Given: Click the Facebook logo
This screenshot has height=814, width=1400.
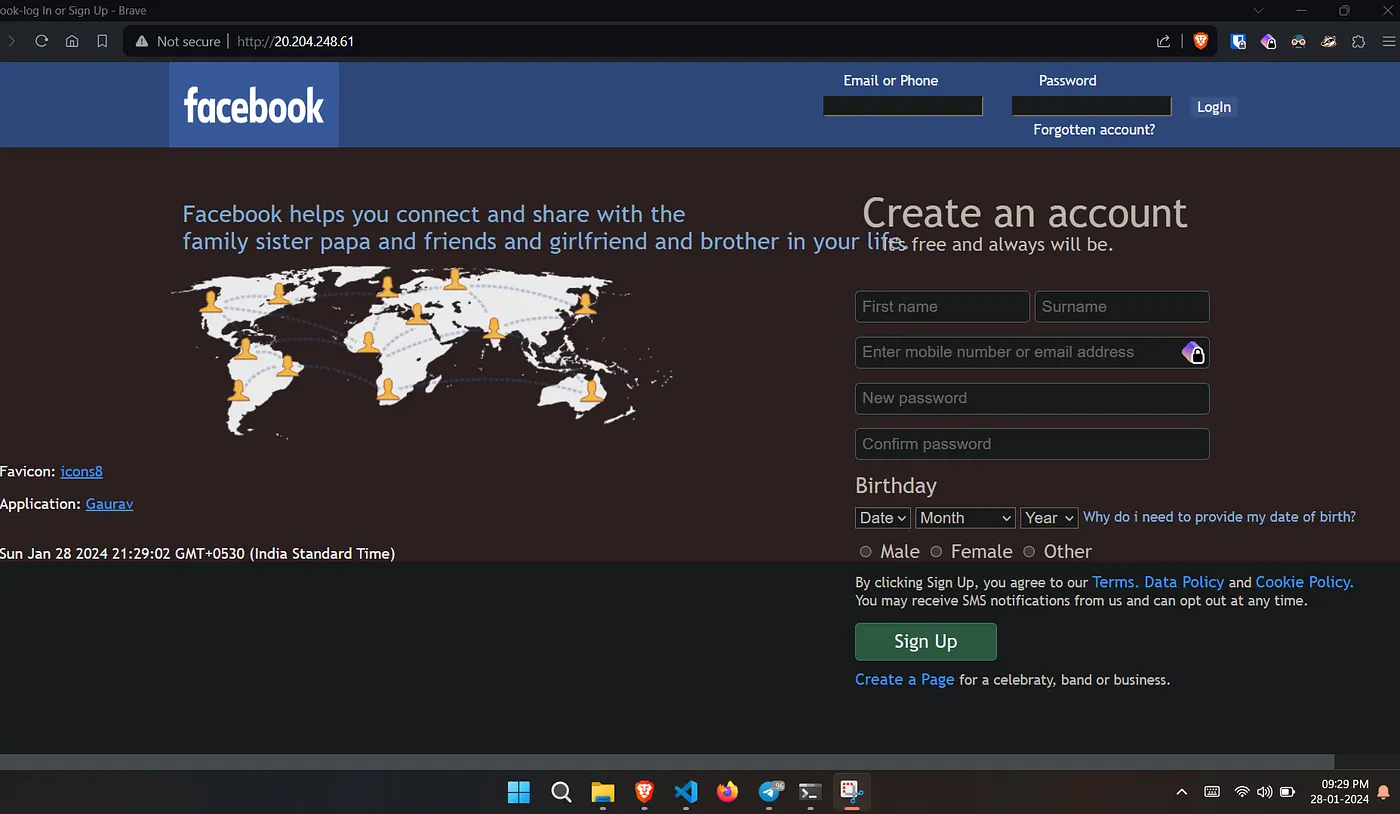Looking at the screenshot, I should tap(254, 105).
